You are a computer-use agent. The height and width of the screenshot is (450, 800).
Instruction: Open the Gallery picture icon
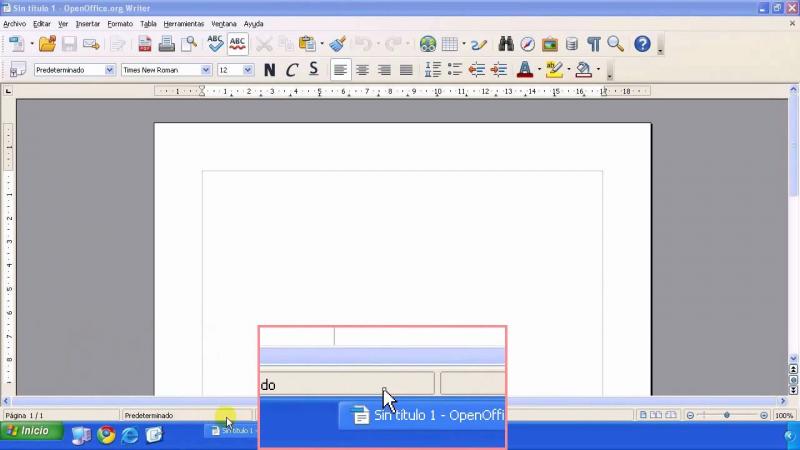click(x=550, y=44)
